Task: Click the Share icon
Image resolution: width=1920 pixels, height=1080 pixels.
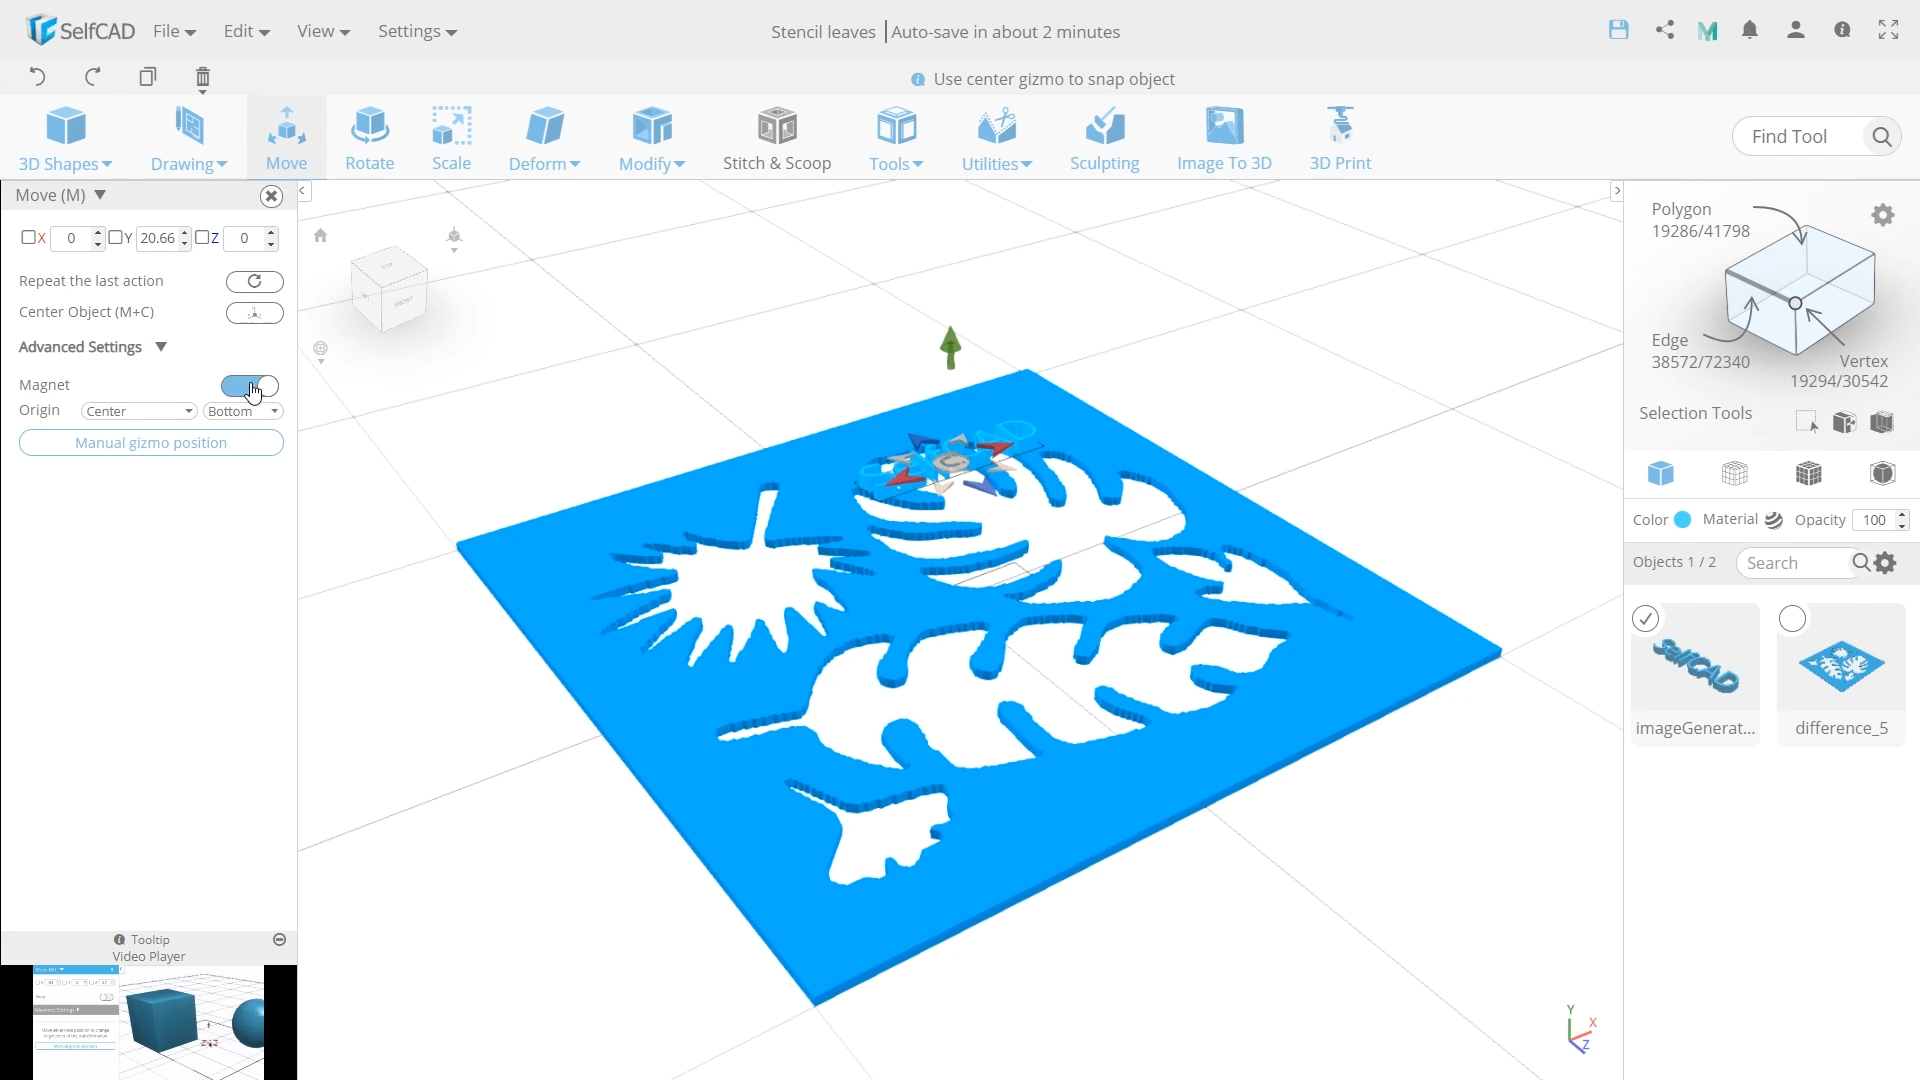Action: 1665,30
